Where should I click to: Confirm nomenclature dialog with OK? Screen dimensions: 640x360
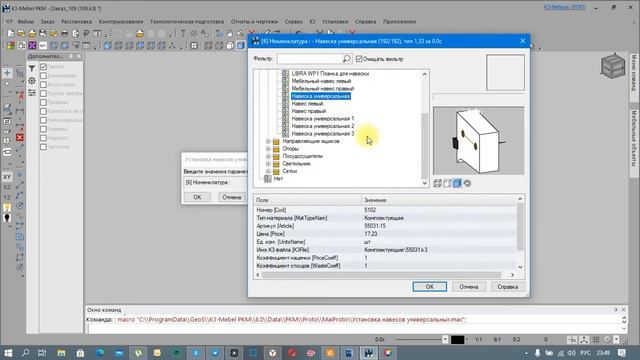(429, 287)
